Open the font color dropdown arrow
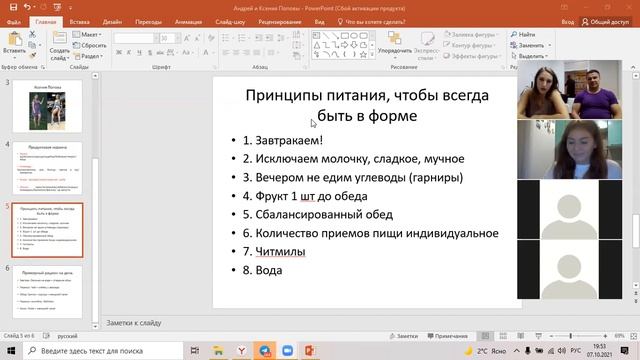Image resolution: width=640 pixels, height=360 pixels. point(213,52)
